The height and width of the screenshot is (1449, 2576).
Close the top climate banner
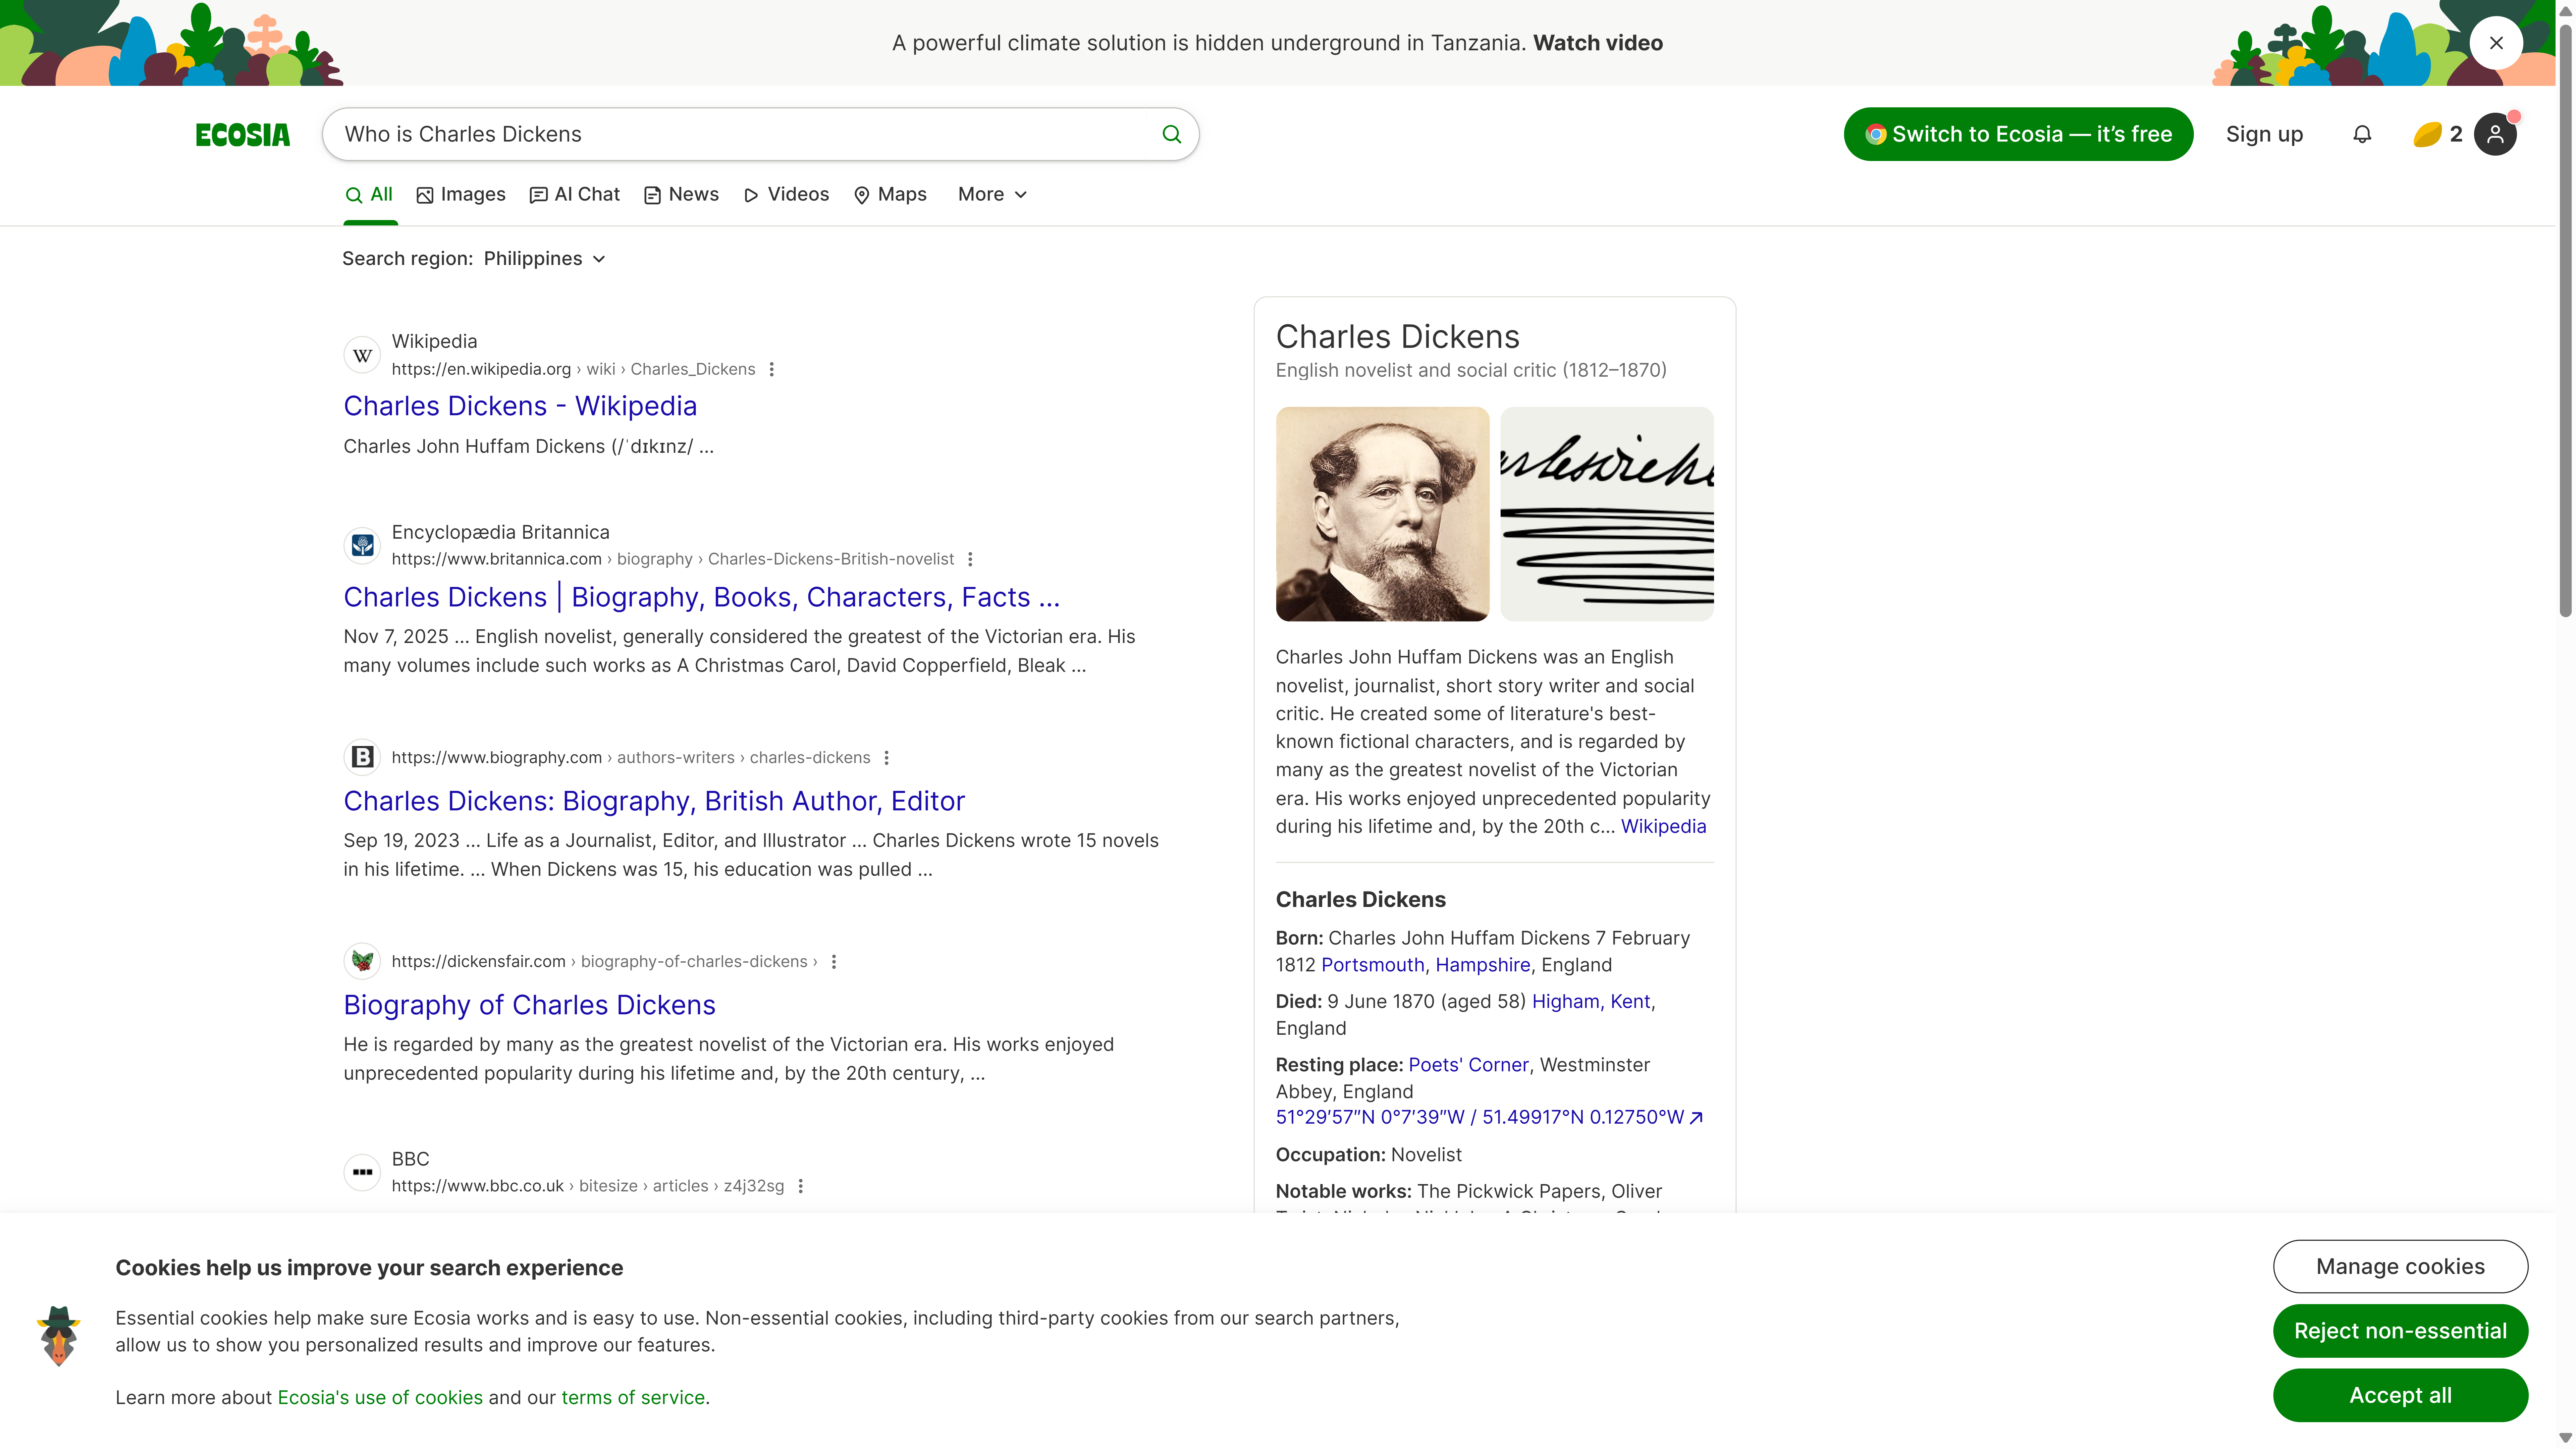point(2496,43)
